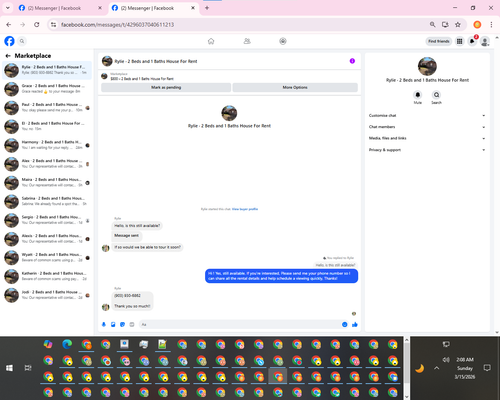Send a thumbs-up like
This screenshot has height=400, width=500.
coord(355,324)
